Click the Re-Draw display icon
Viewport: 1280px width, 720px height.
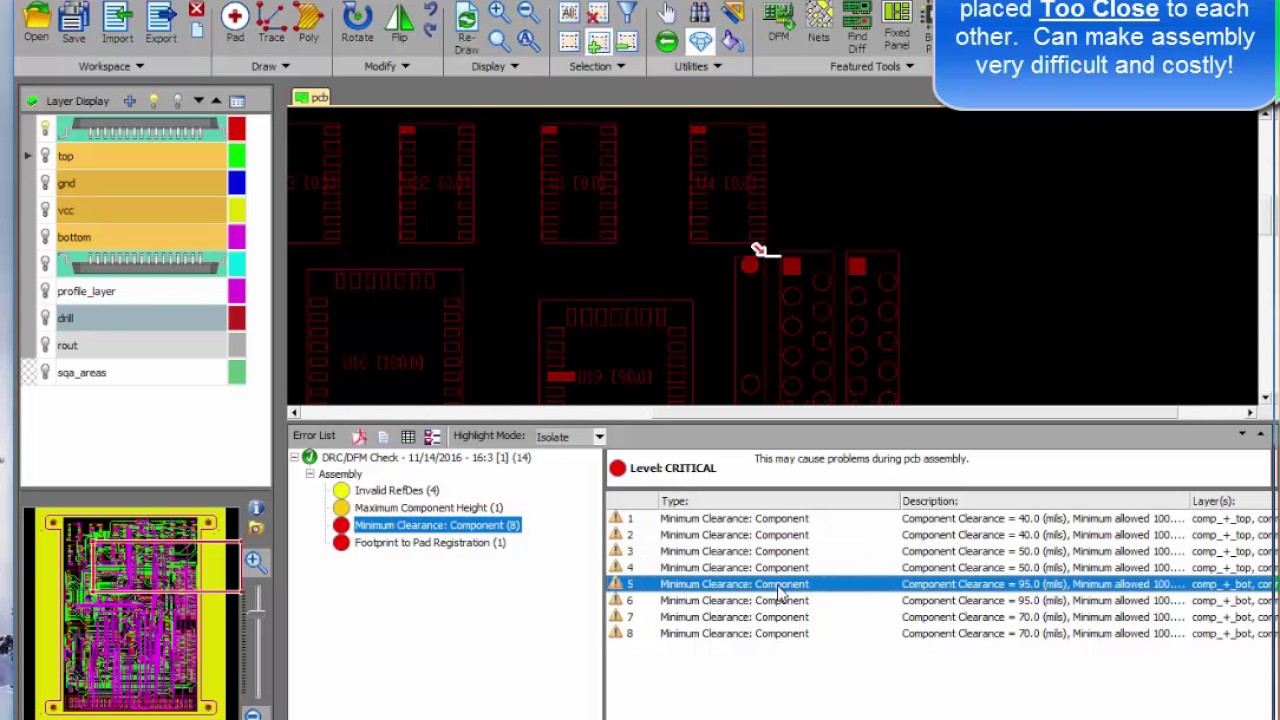tap(466, 28)
